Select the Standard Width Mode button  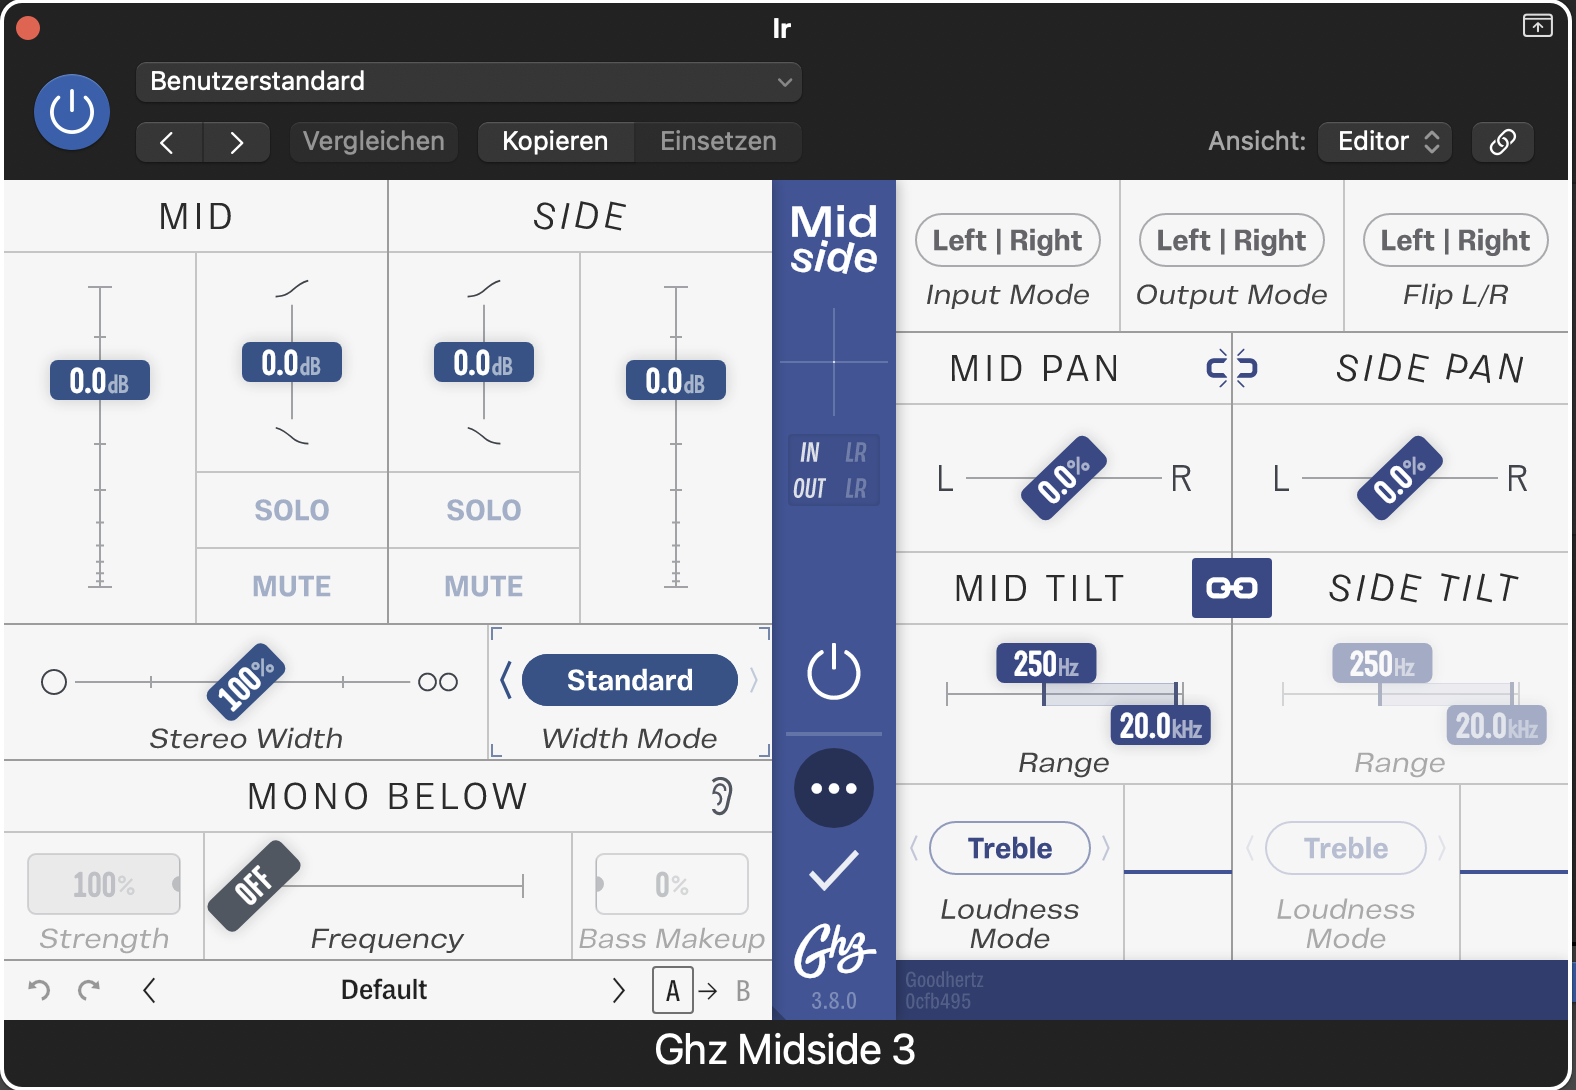tap(629, 680)
